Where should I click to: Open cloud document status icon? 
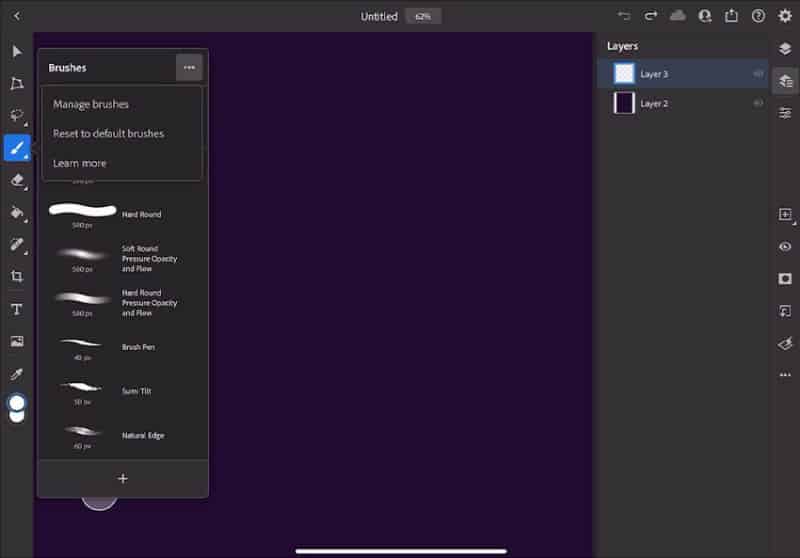click(x=678, y=16)
